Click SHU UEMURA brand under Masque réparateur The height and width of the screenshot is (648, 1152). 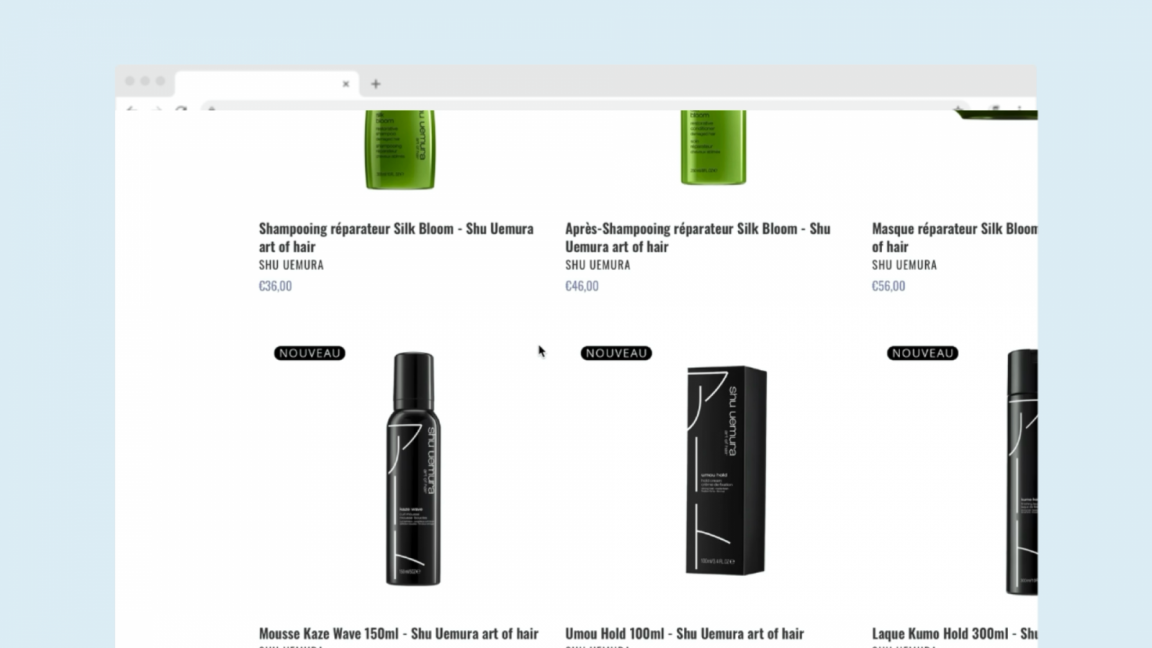(x=904, y=264)
